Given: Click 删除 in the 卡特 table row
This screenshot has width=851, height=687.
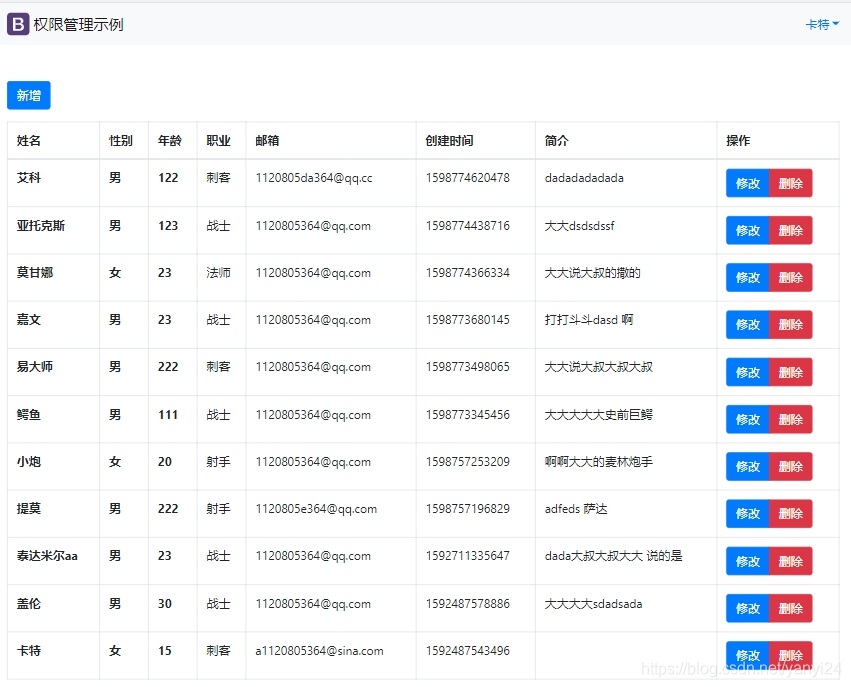Looking at the screenshot, I should click(791, 656).
